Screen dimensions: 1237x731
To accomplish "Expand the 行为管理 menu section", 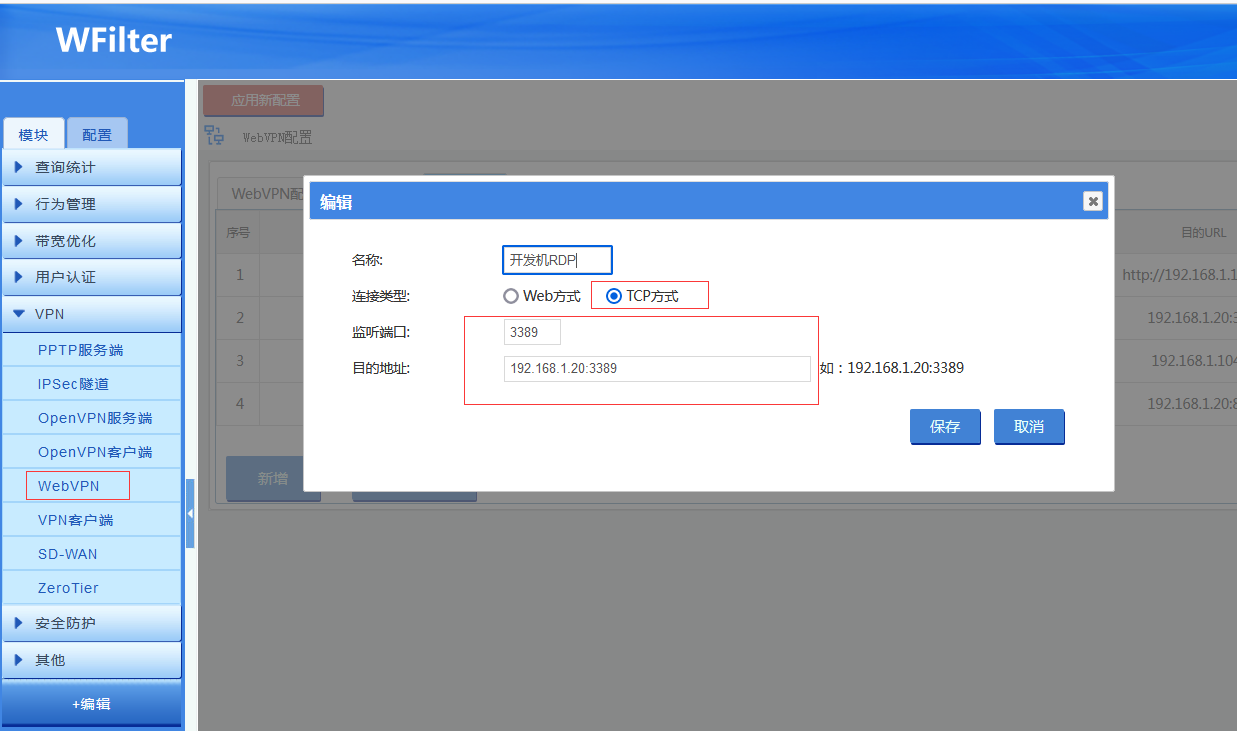I will pyautogui.click(x=91, y=204).
